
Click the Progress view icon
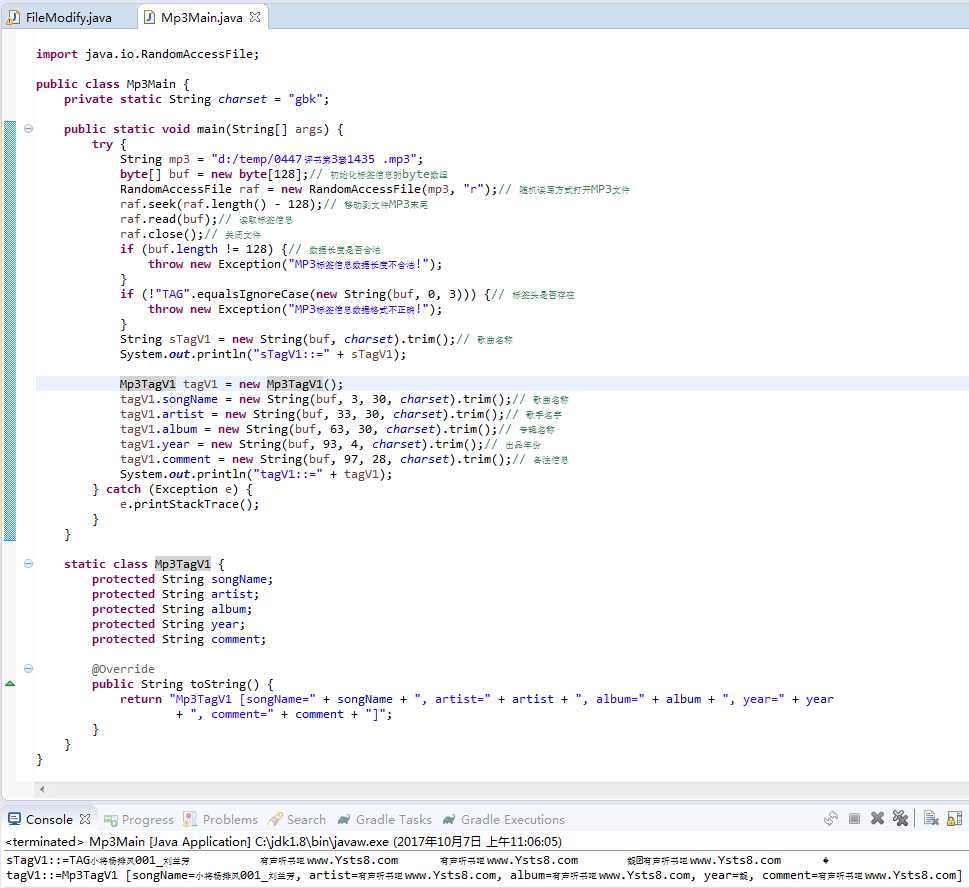click(x=111, y=820)
